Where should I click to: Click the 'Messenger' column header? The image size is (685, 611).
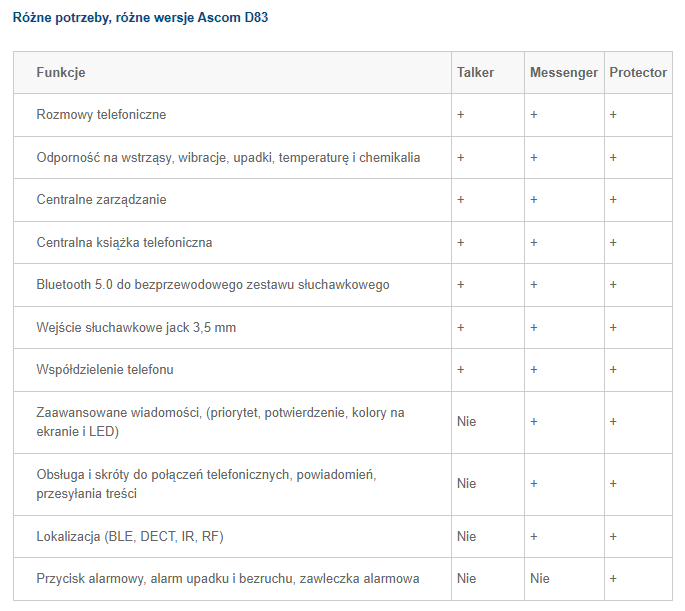pos(564,73)
